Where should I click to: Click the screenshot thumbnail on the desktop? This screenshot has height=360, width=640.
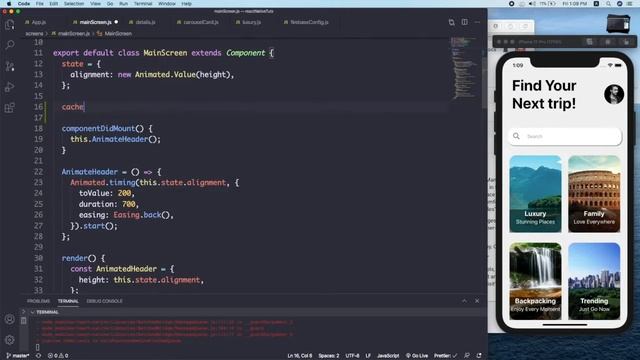tap(618, 24)
